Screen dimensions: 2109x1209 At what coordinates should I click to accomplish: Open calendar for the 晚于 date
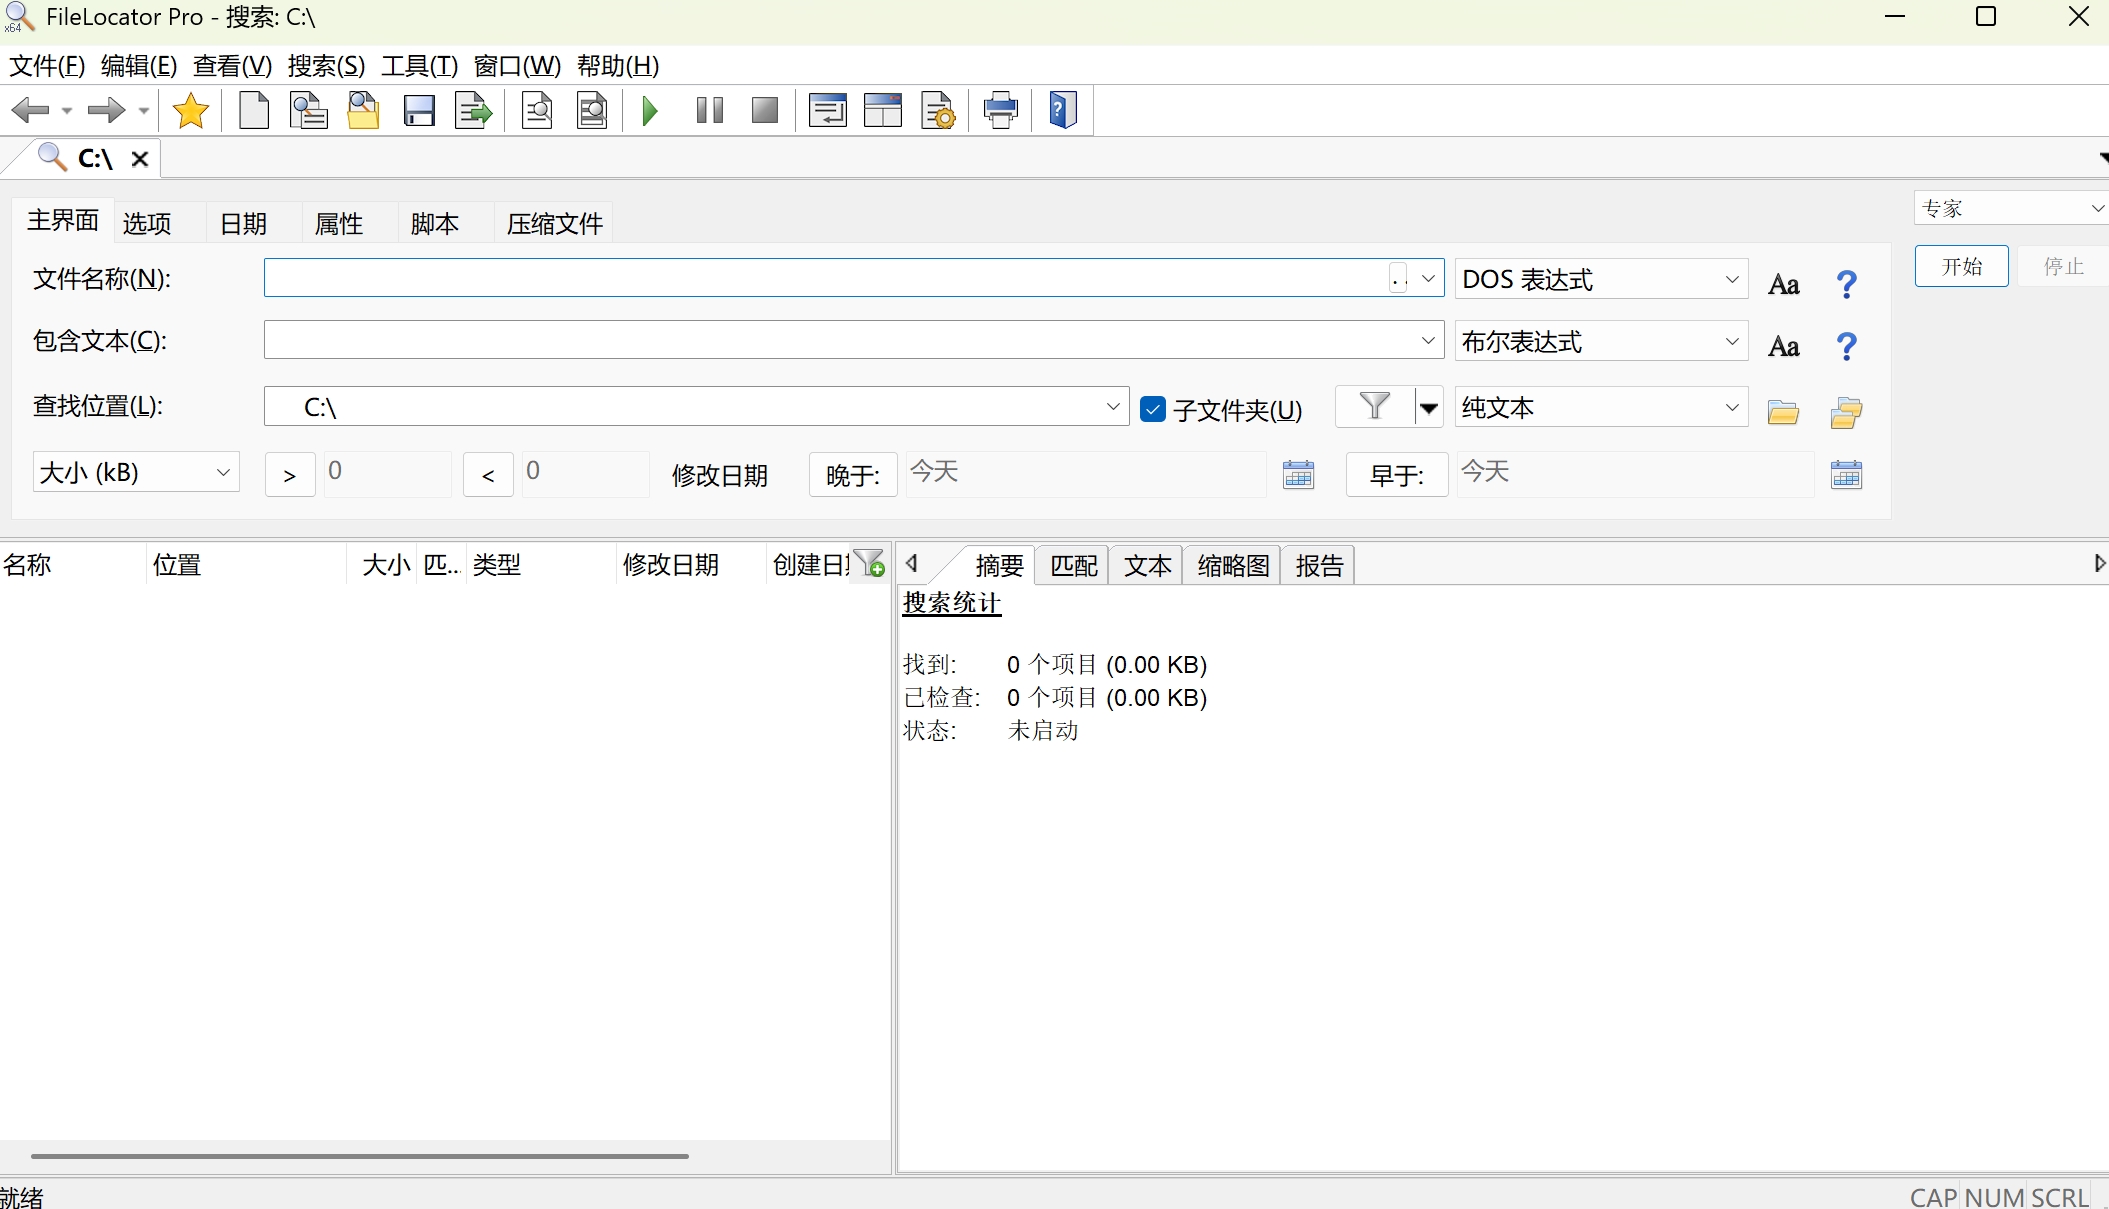1298,474
